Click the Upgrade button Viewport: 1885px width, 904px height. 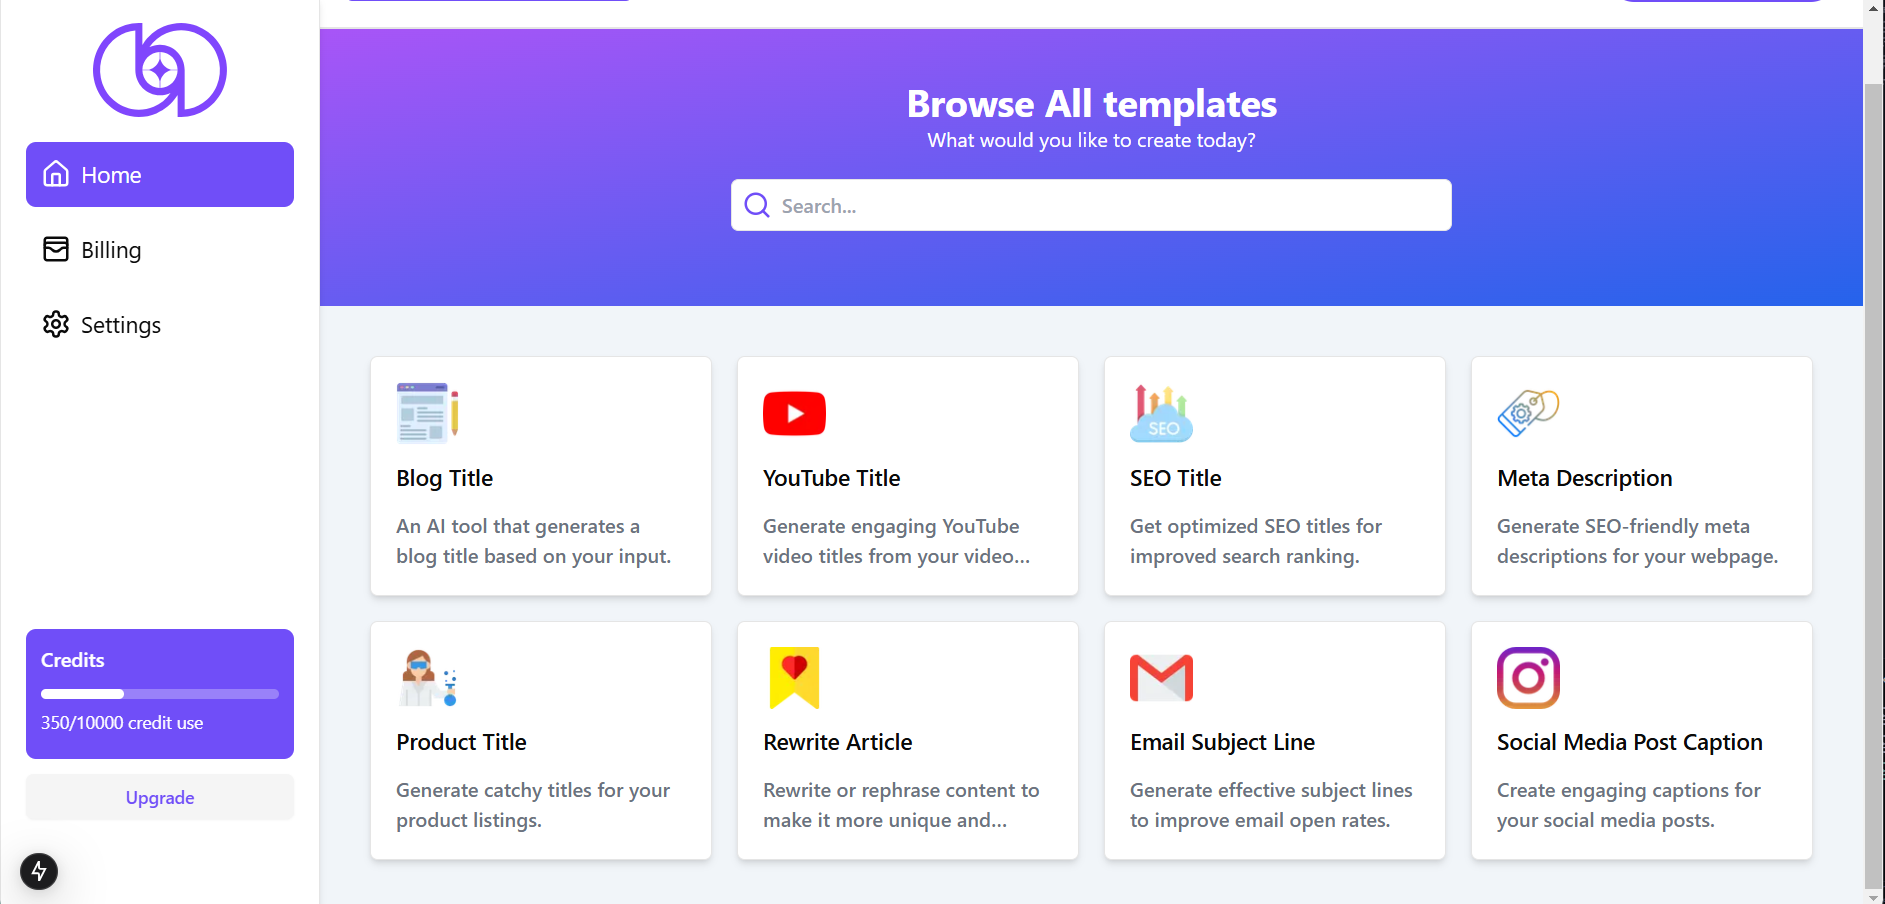pos(159,797)
